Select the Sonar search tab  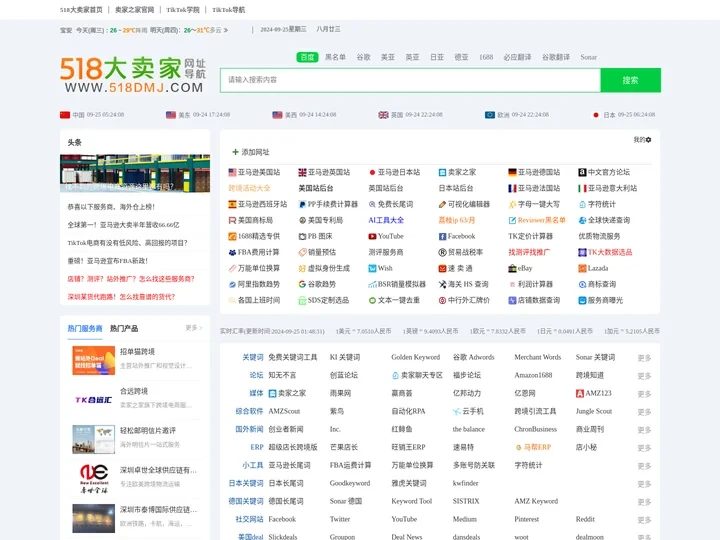[588, 57]
